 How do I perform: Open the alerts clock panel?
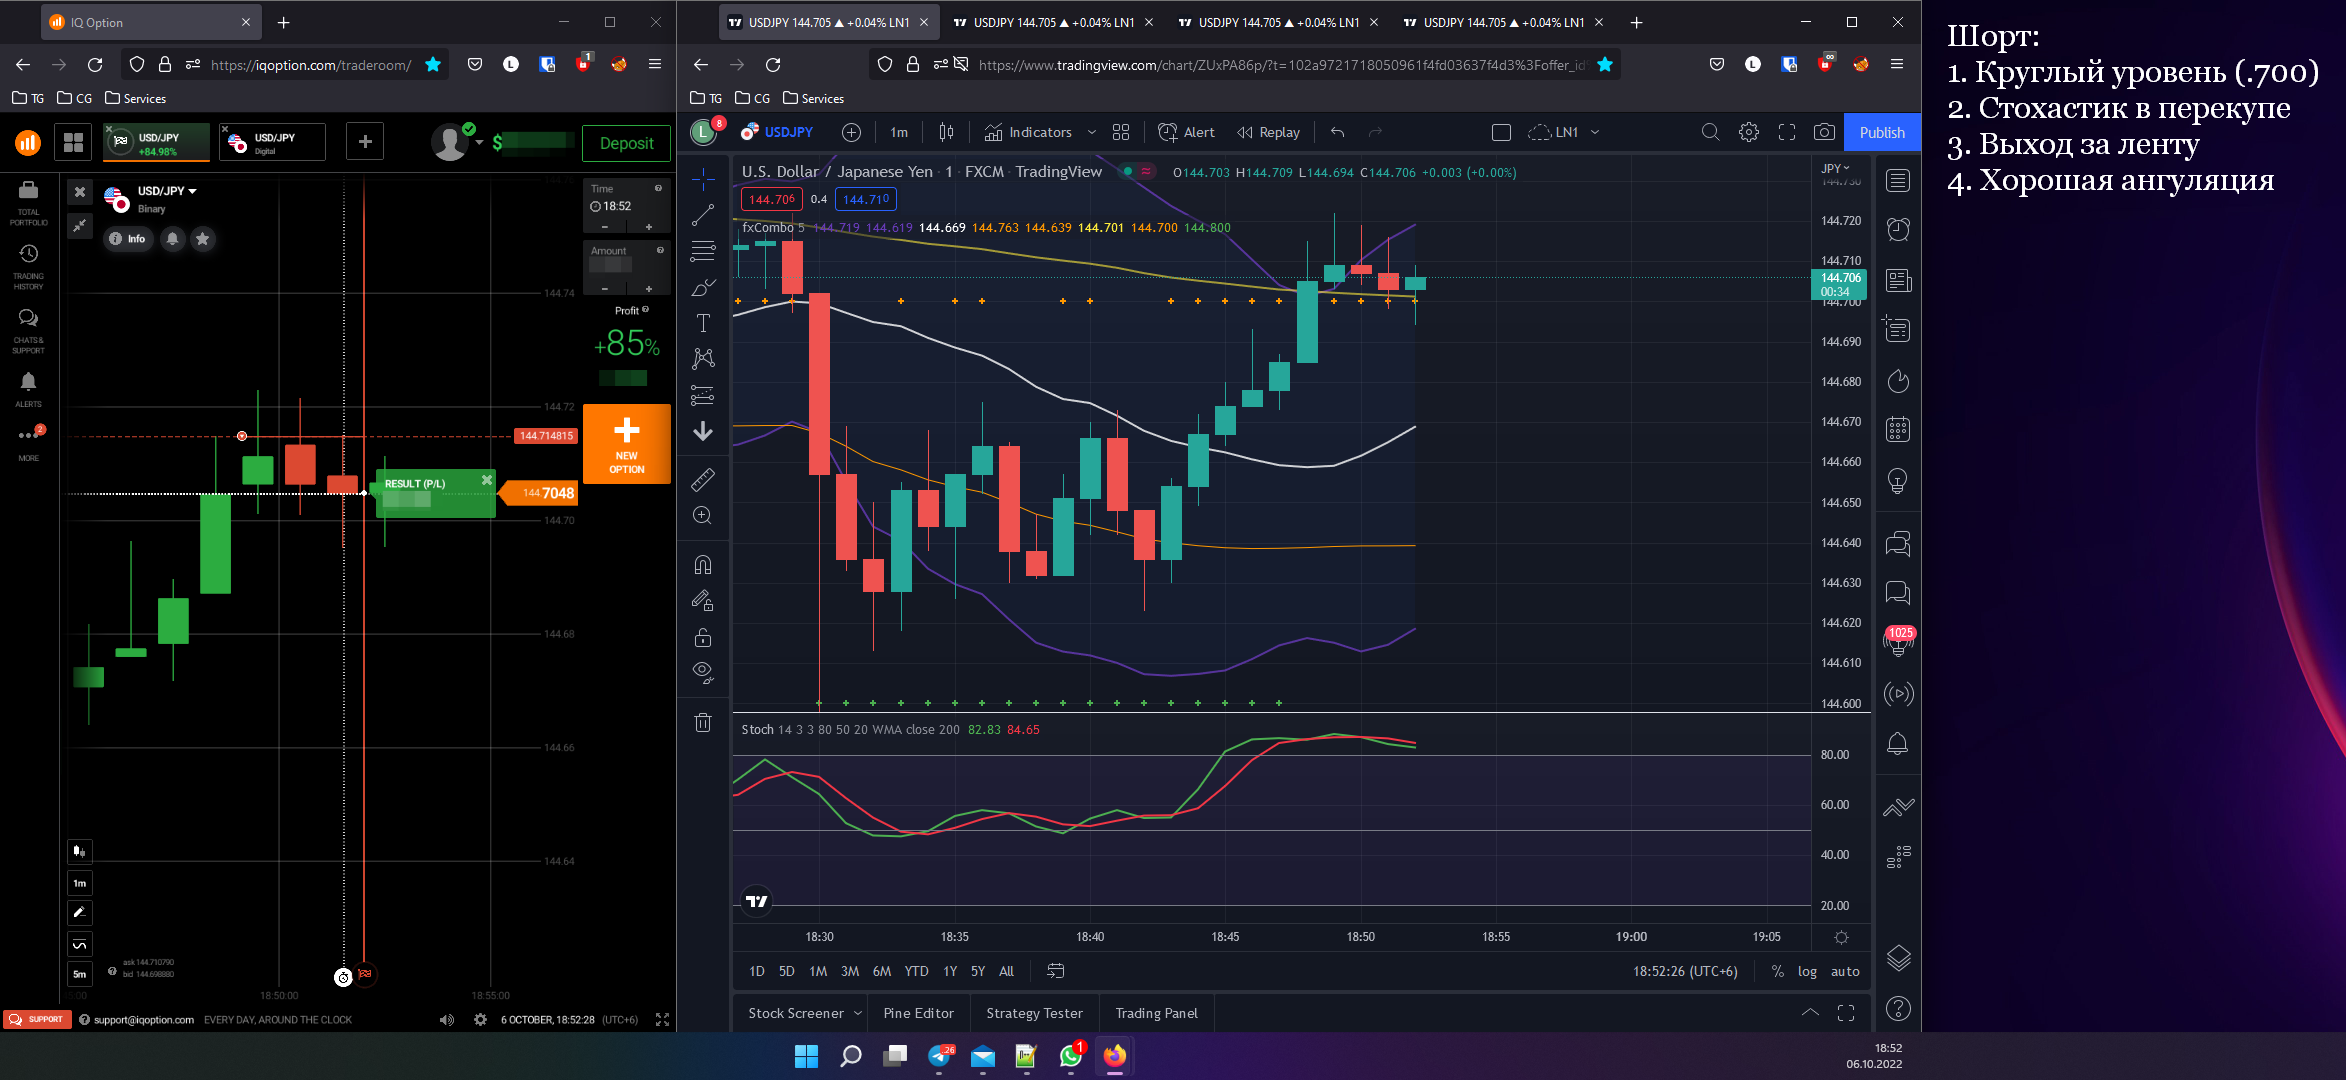1898,230
